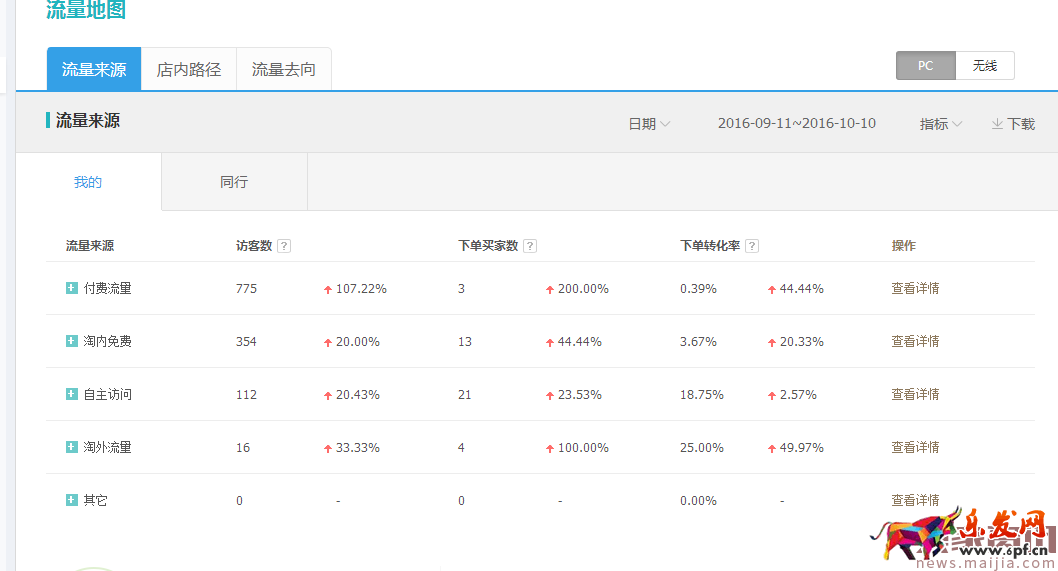The height and width of the screenshot is (571, 1058).
Task: Expand the 付费流量 row
Action: [x=71, y=288]
